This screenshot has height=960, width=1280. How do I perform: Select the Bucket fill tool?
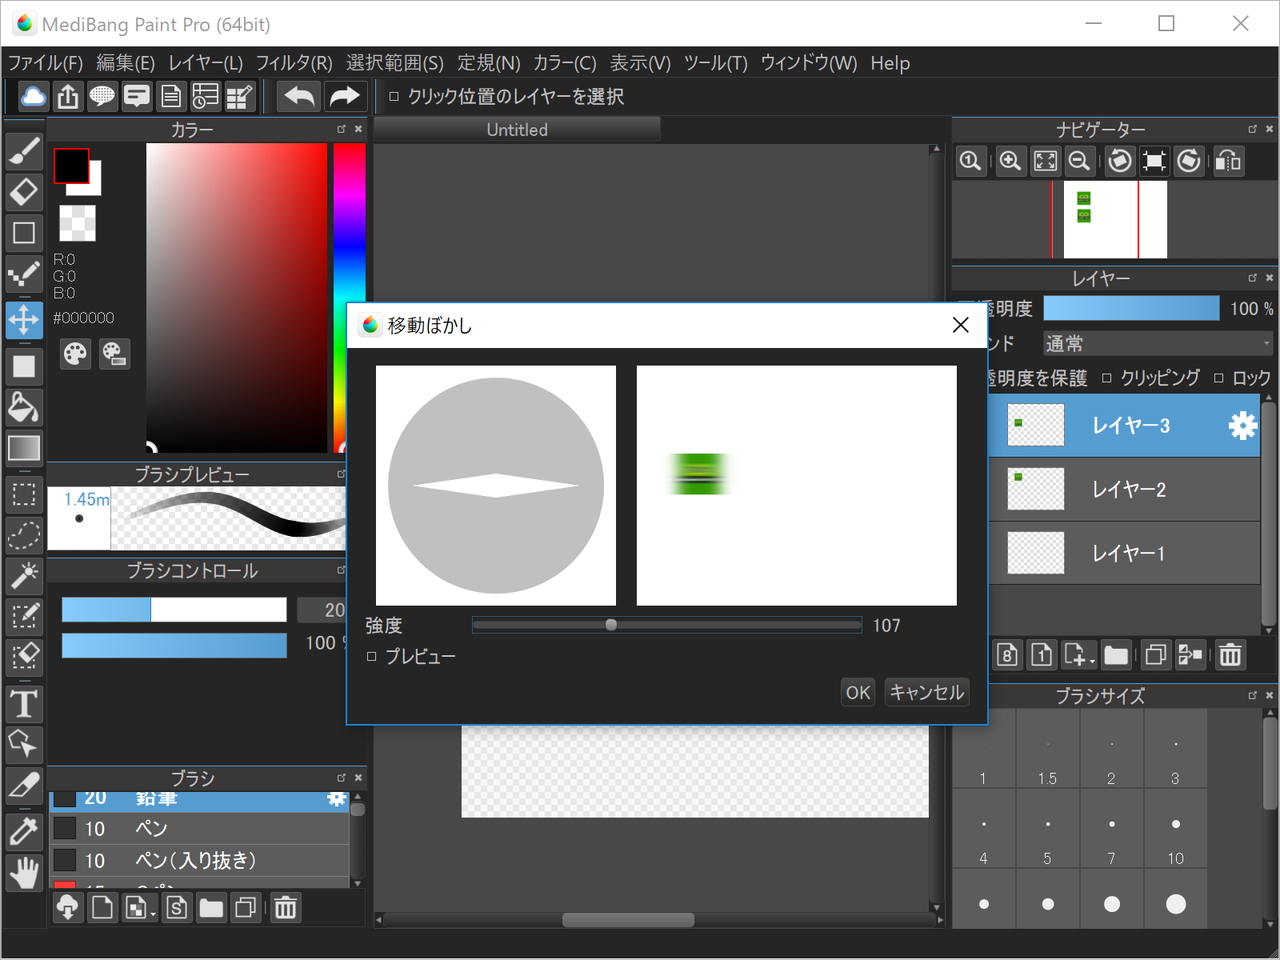(x=24, y=407)
